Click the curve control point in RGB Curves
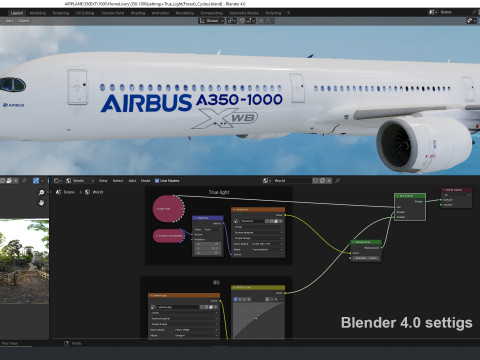480x360 pixels. pos(256,319)
